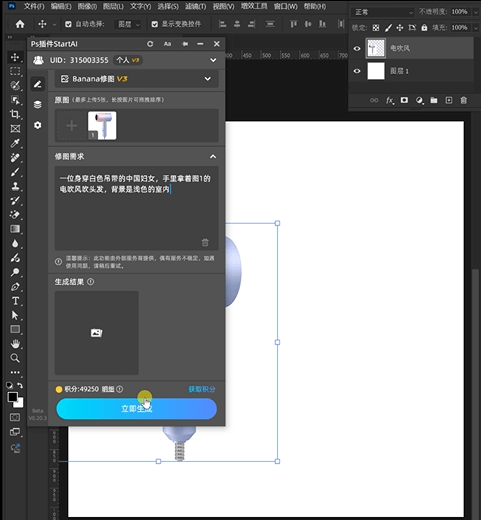Select the Hand tool
This screenshot has width=481, height=520.
tap(15, 344)
